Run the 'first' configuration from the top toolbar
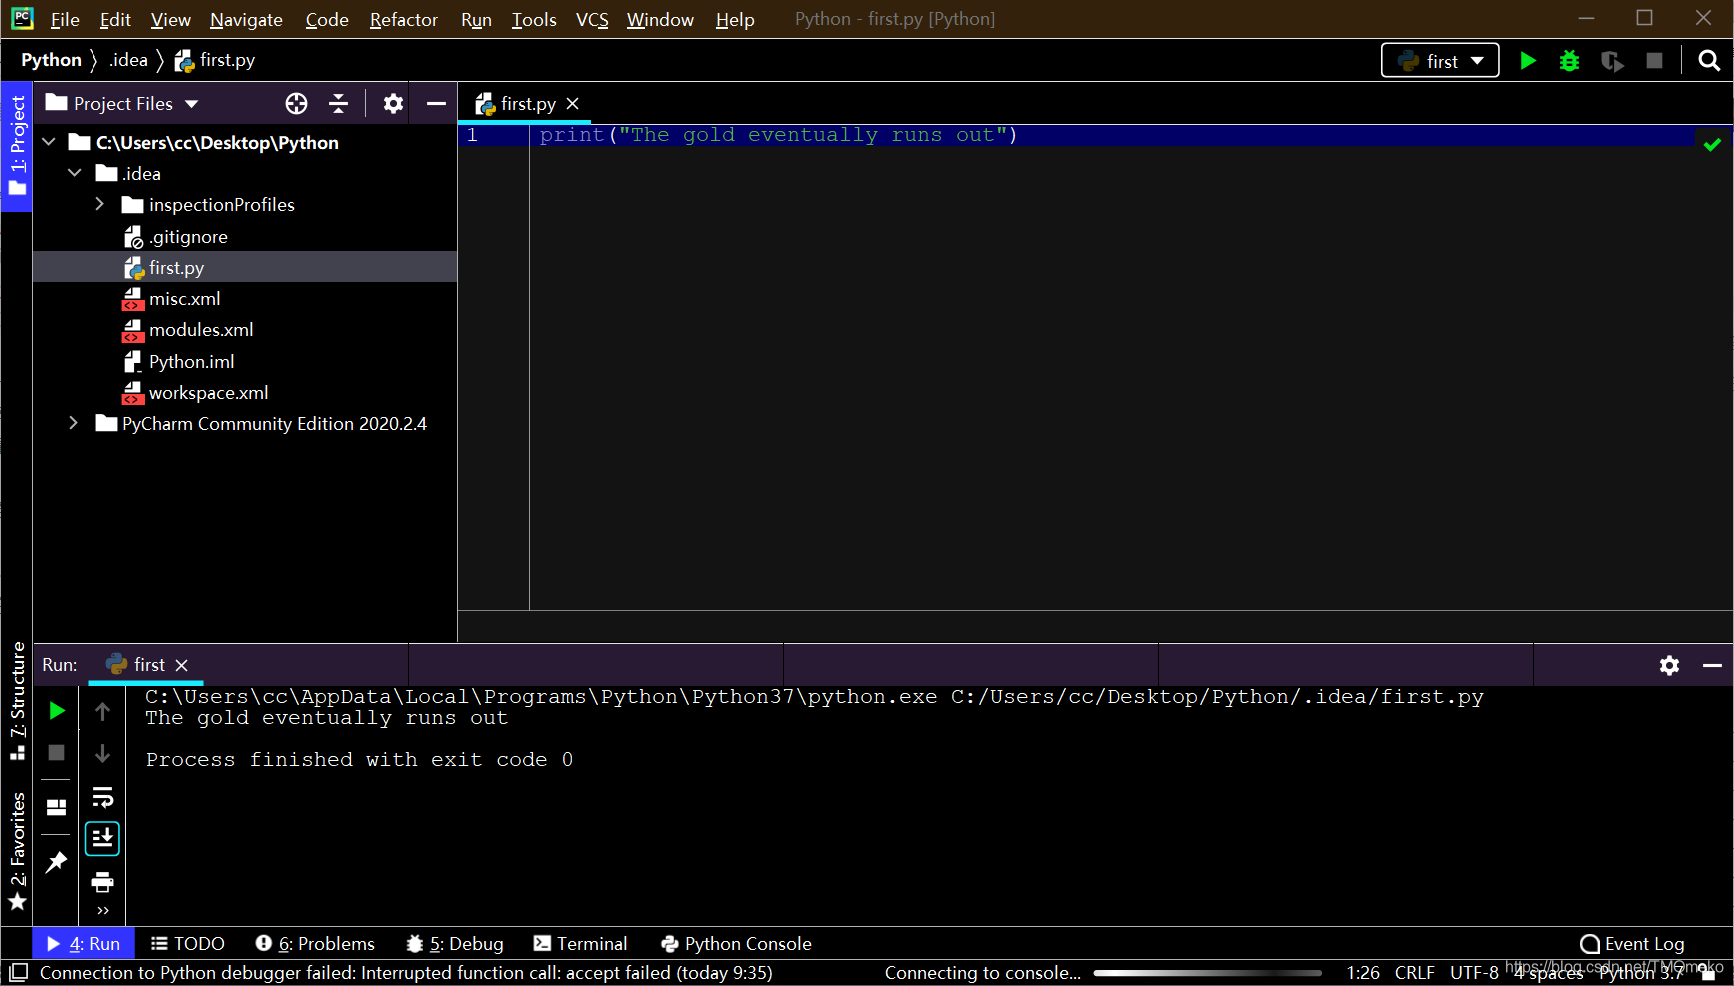Screen dimensions: 1734x986 coord(1527,61)
